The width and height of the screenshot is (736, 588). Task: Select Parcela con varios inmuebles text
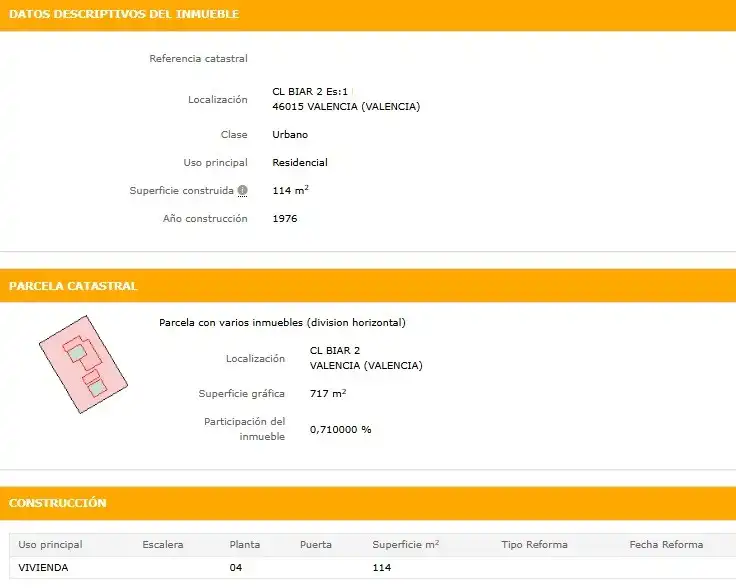282,323
